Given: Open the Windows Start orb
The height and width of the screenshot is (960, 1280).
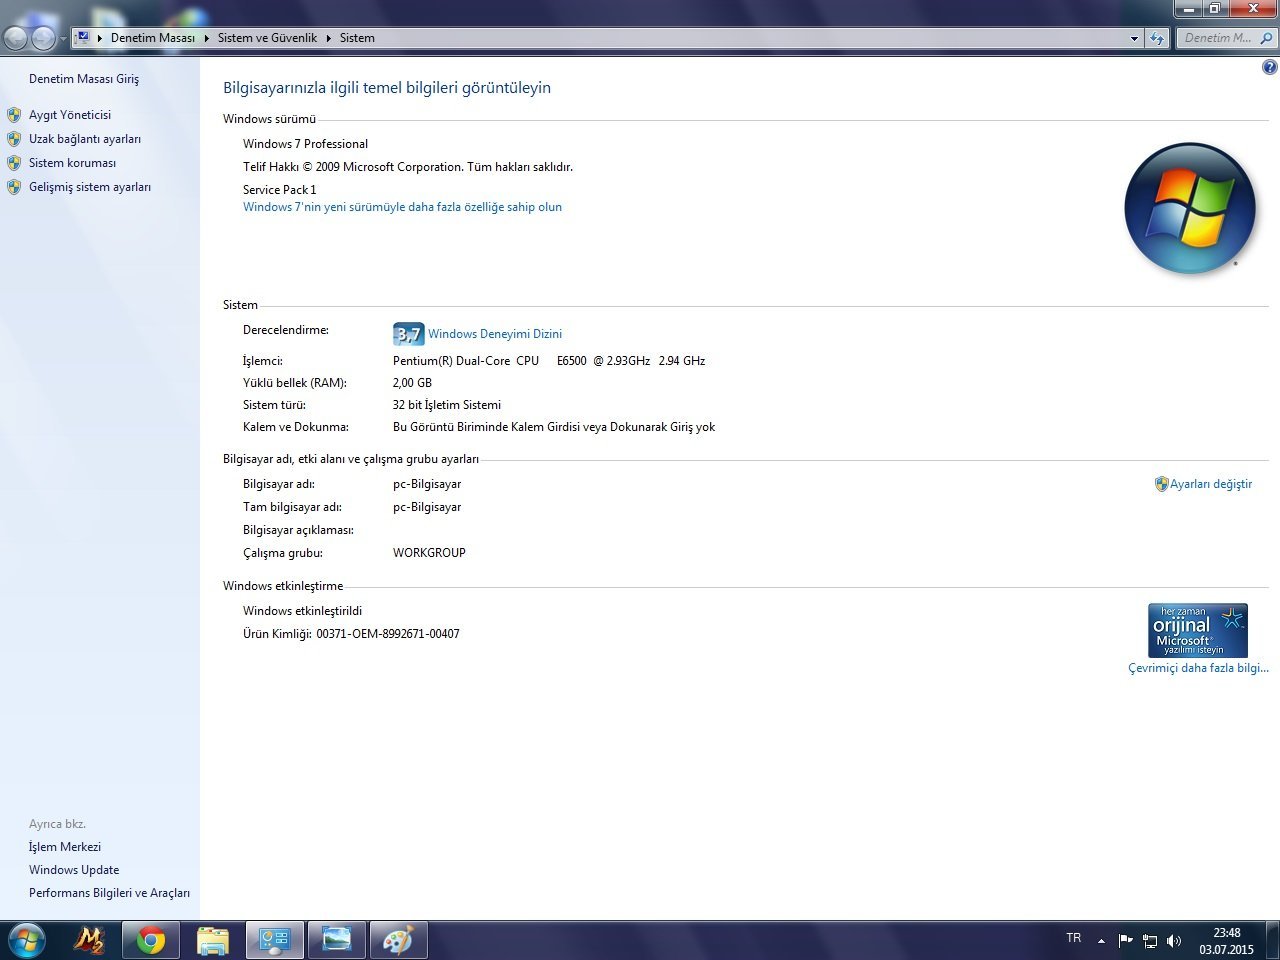Looking at the screenshot, I should pyautogui.click(x=25, y=940).
